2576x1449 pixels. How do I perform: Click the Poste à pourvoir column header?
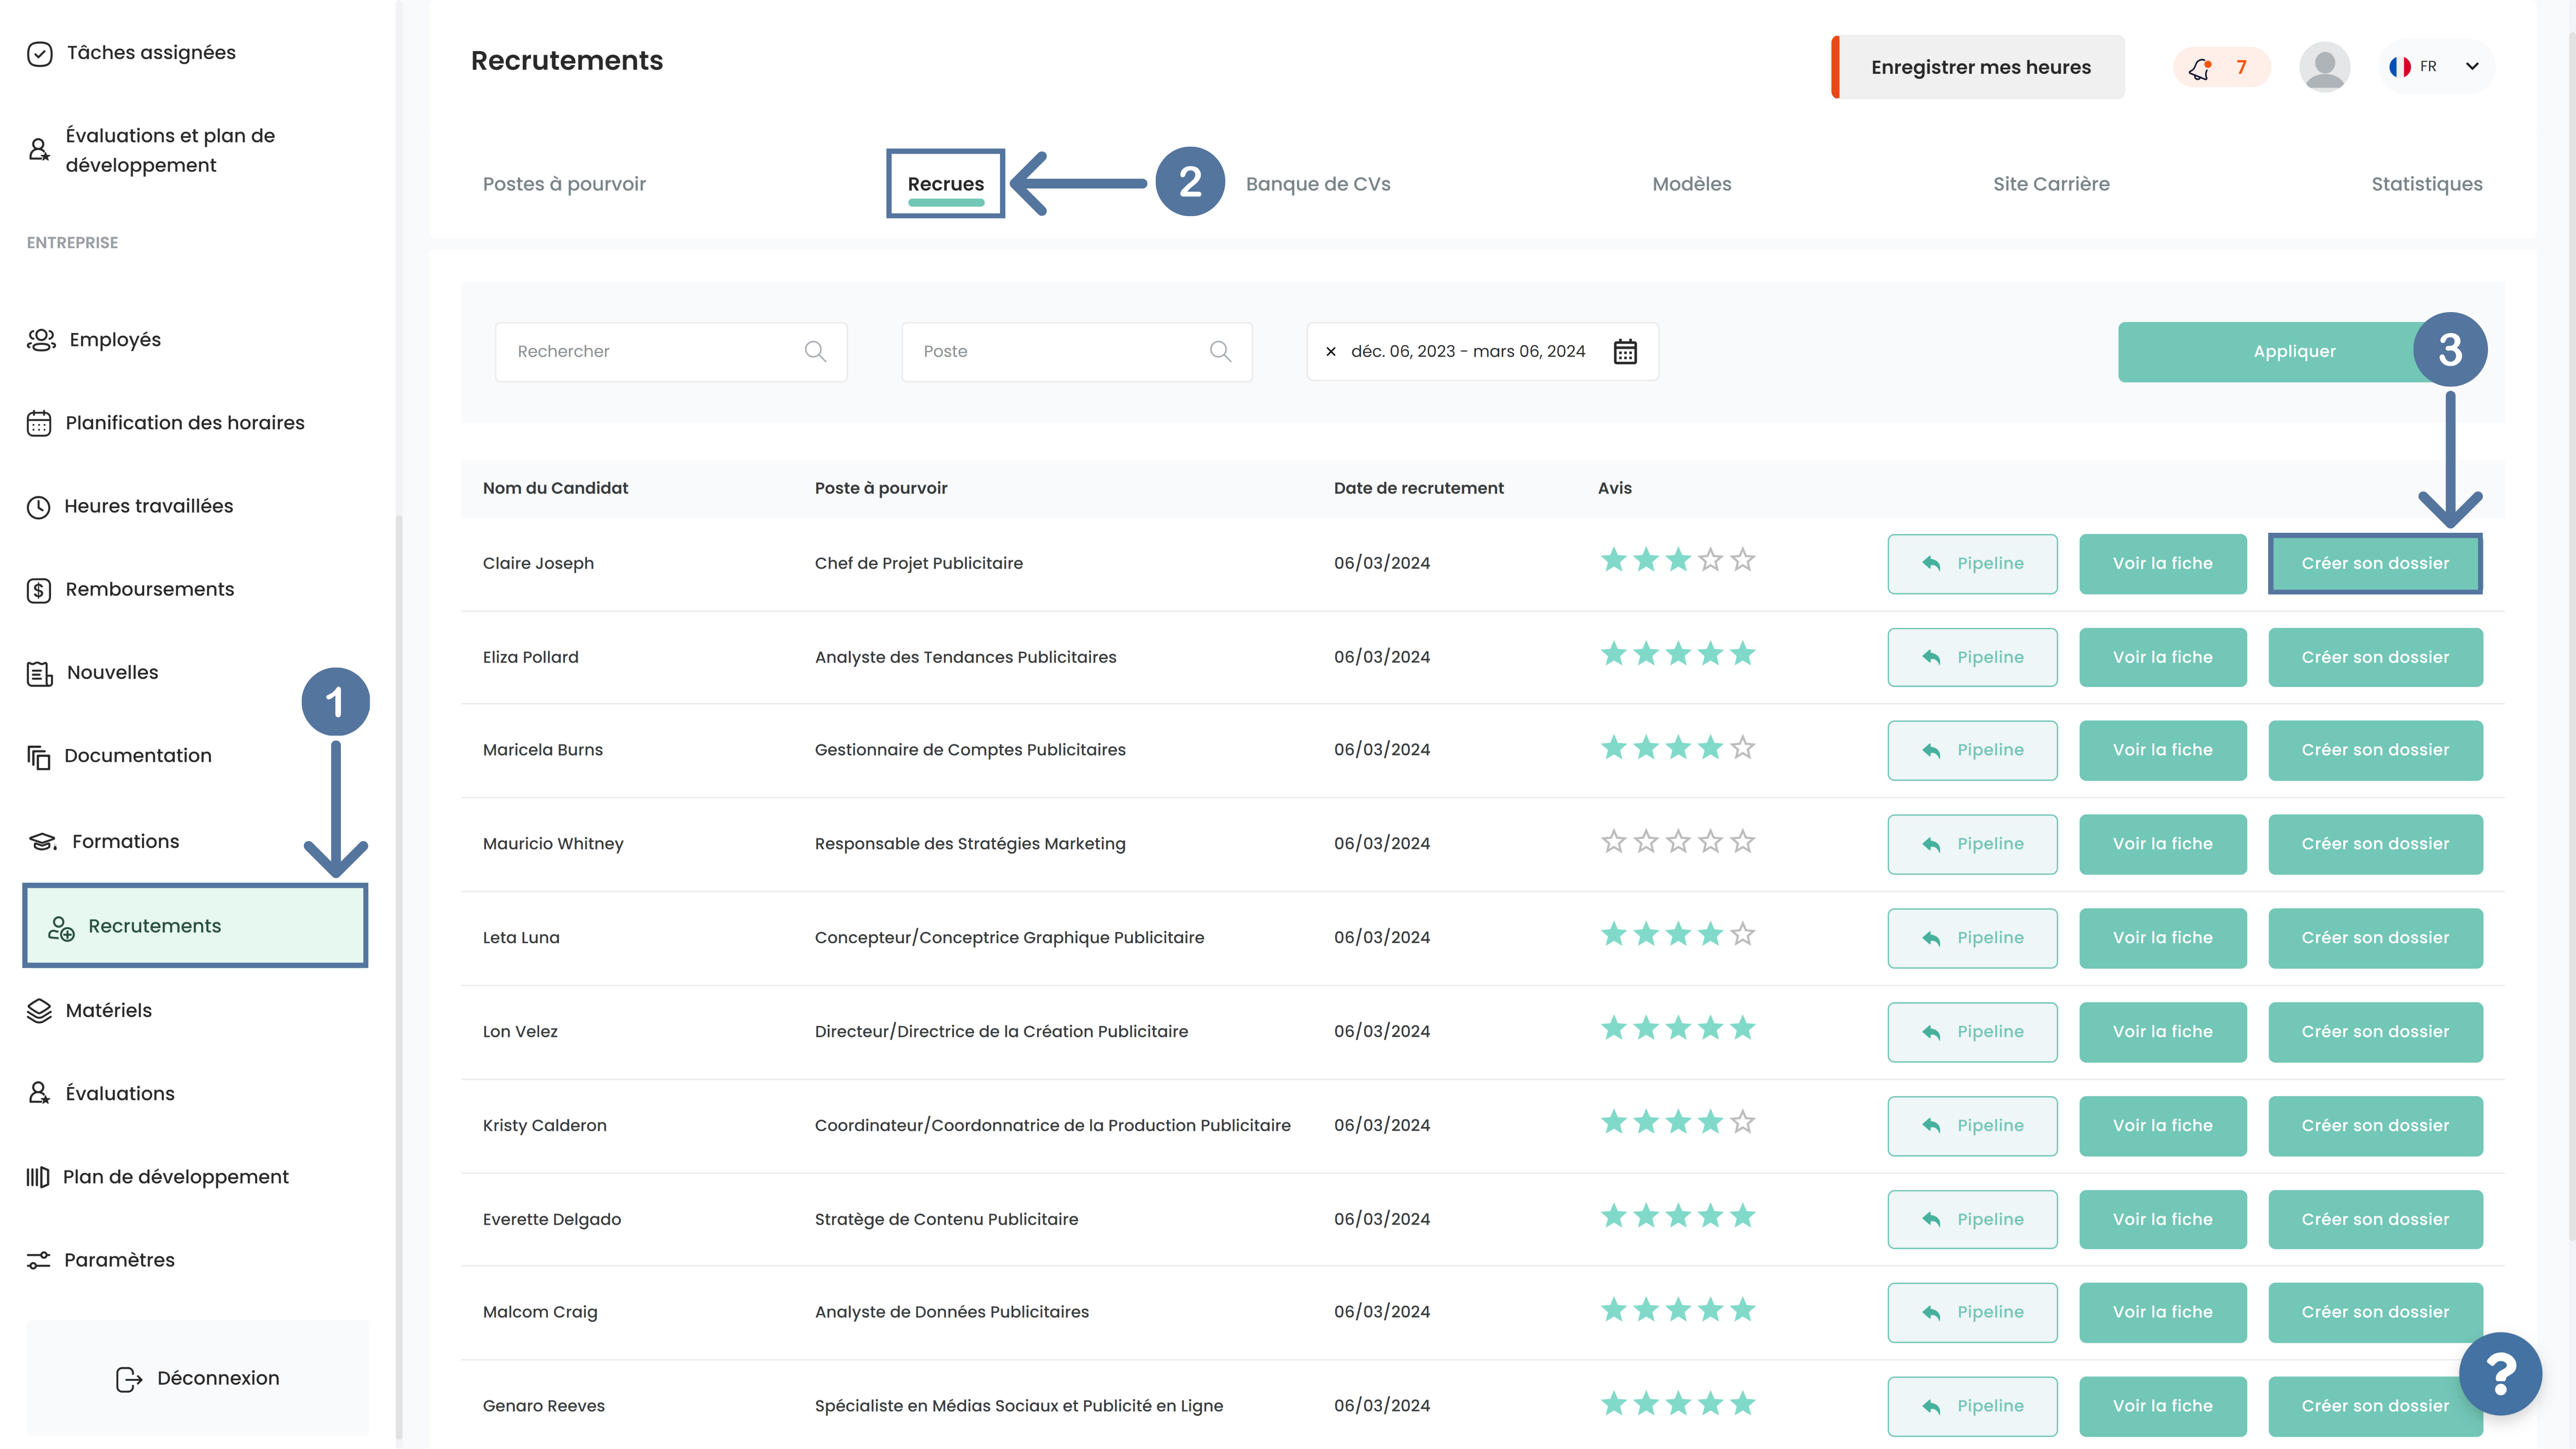(x=881, y=488)
